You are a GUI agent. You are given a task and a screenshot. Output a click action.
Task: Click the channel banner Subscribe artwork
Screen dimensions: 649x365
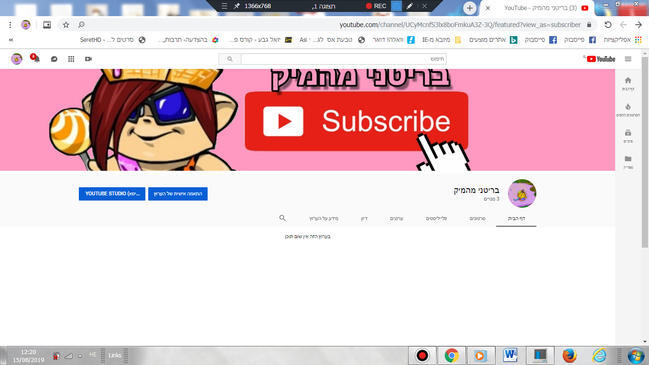click(356, 121)
